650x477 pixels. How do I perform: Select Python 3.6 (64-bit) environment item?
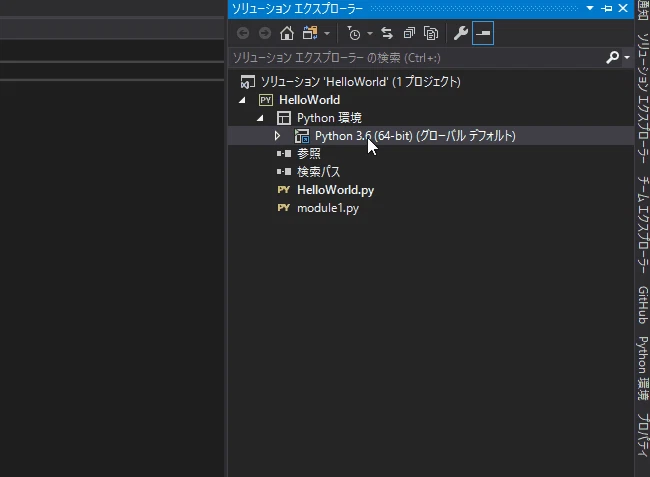click(415, 136)
